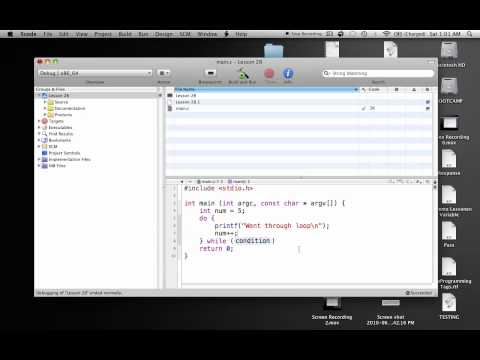The image size is (480, 360).
Task: Select the Lesson 28 project icon
Action: click(x=45, y=96)
